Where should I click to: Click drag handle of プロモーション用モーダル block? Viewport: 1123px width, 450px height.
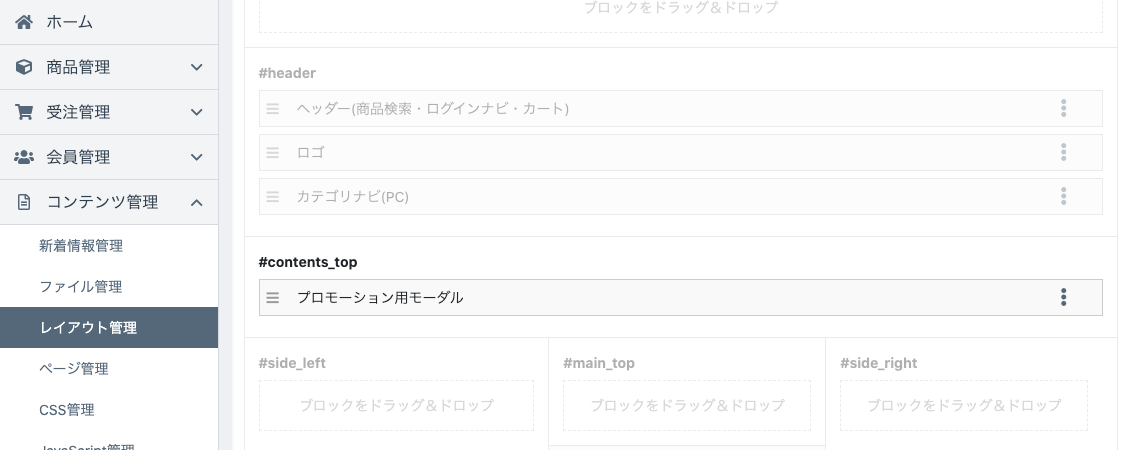pyautogui.click(x=273, y=297)
